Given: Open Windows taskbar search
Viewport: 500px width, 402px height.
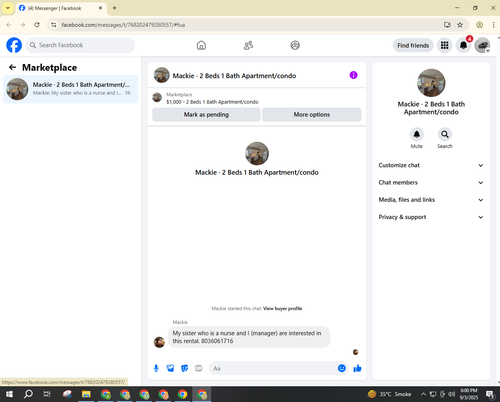Looking at the screenshot, I should coord(28,395).
